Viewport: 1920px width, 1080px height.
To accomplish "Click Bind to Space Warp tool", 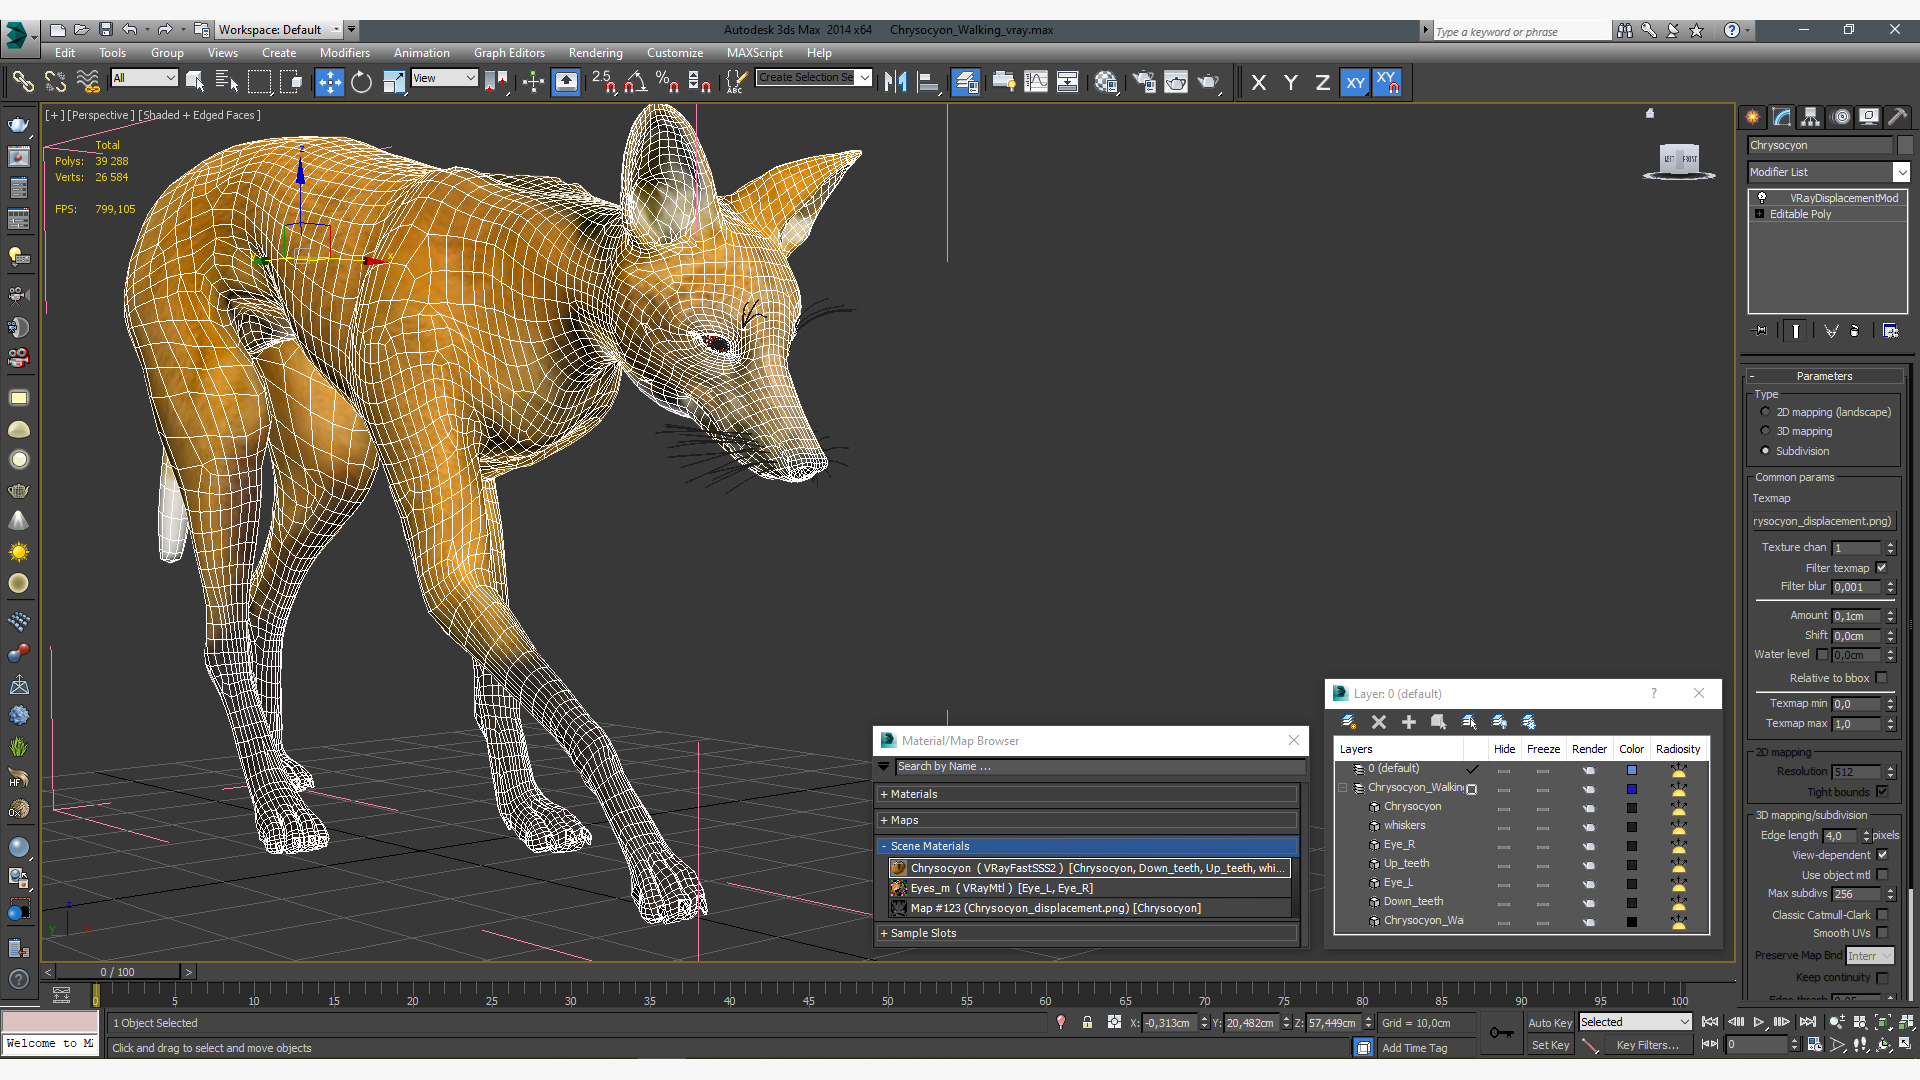I will pyautogui.click(x=88, y=82).
